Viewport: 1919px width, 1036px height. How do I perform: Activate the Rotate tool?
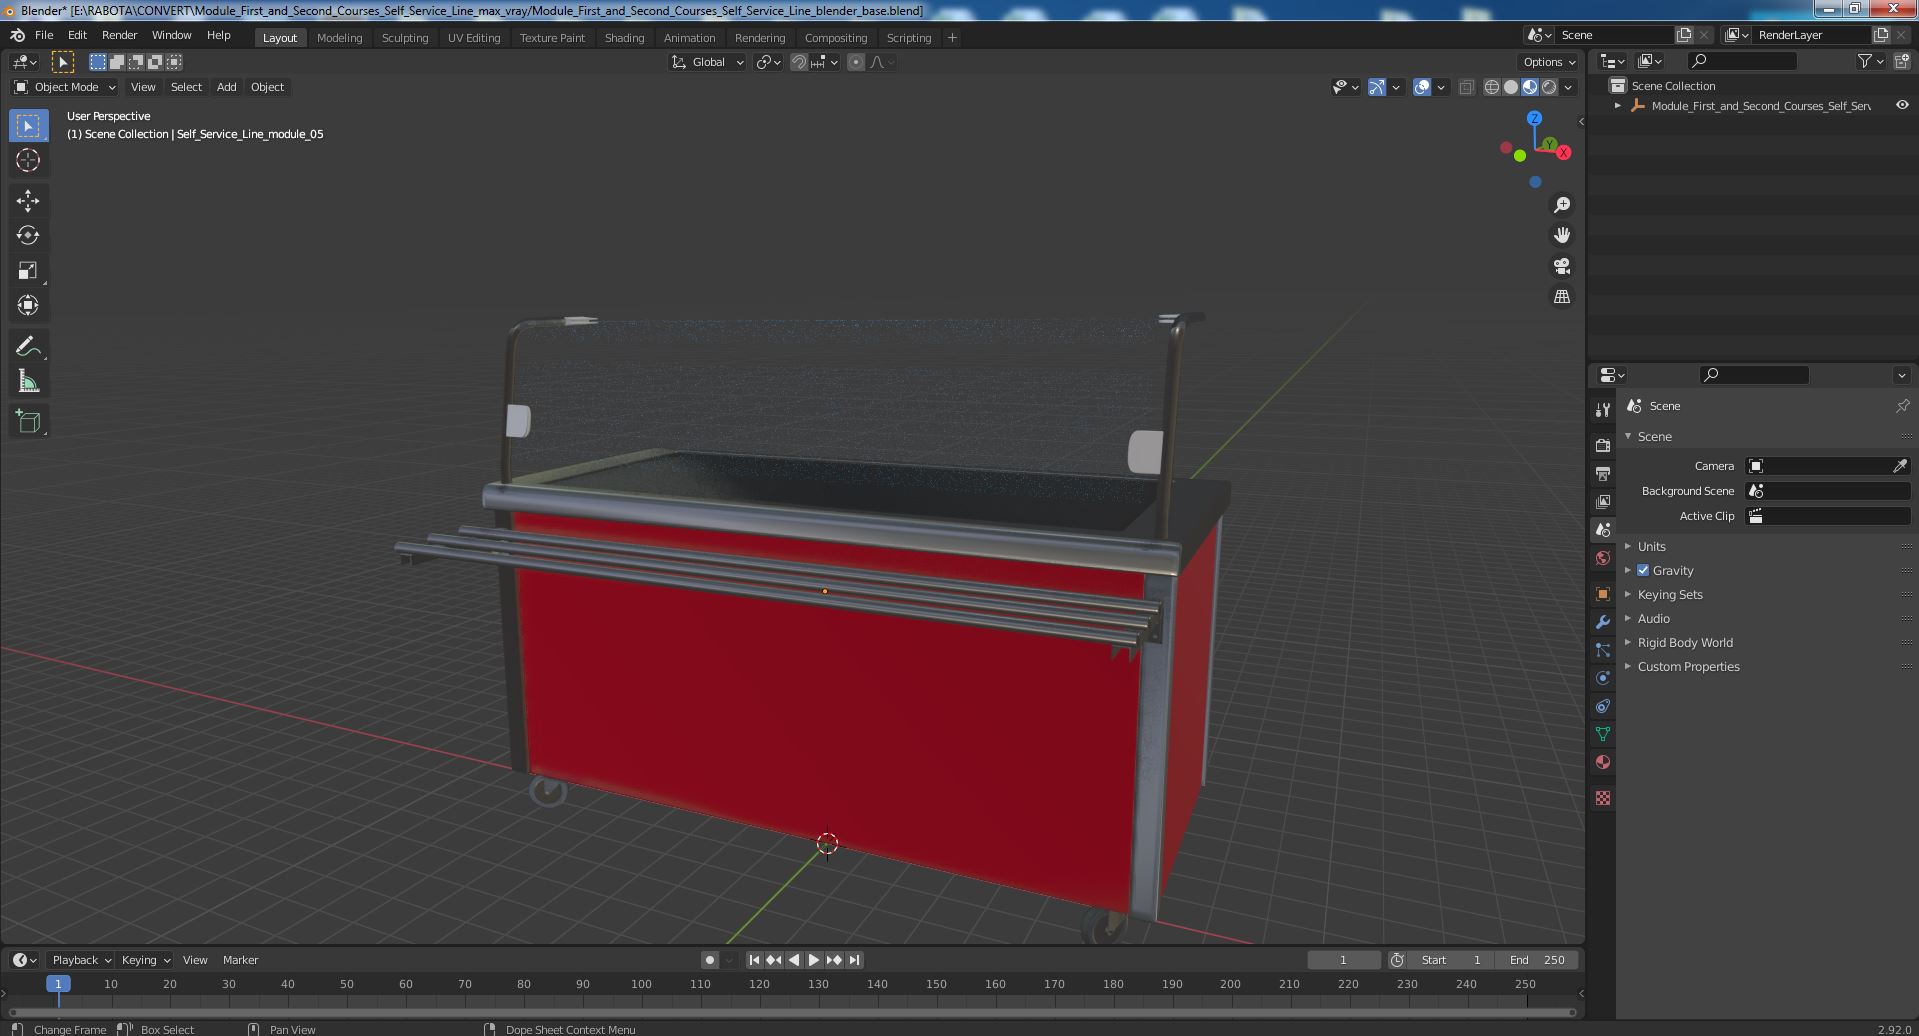[28, 236]
